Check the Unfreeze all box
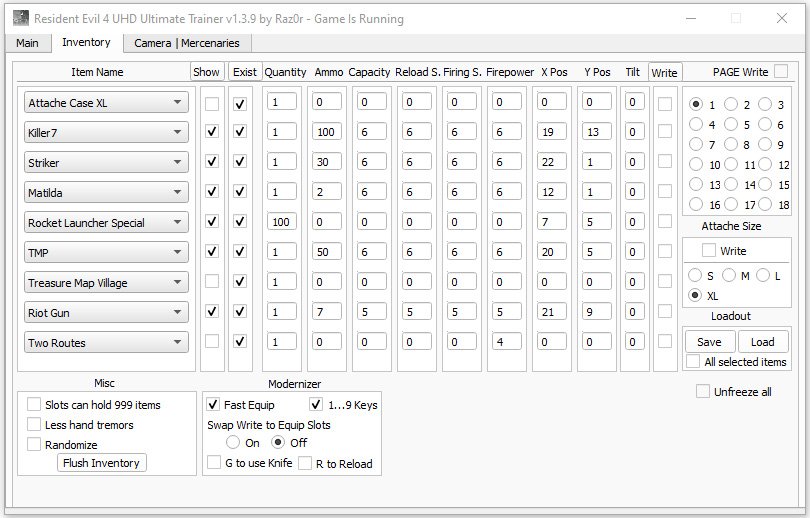Viewport: 810px width, 518px height. [703, 391]
